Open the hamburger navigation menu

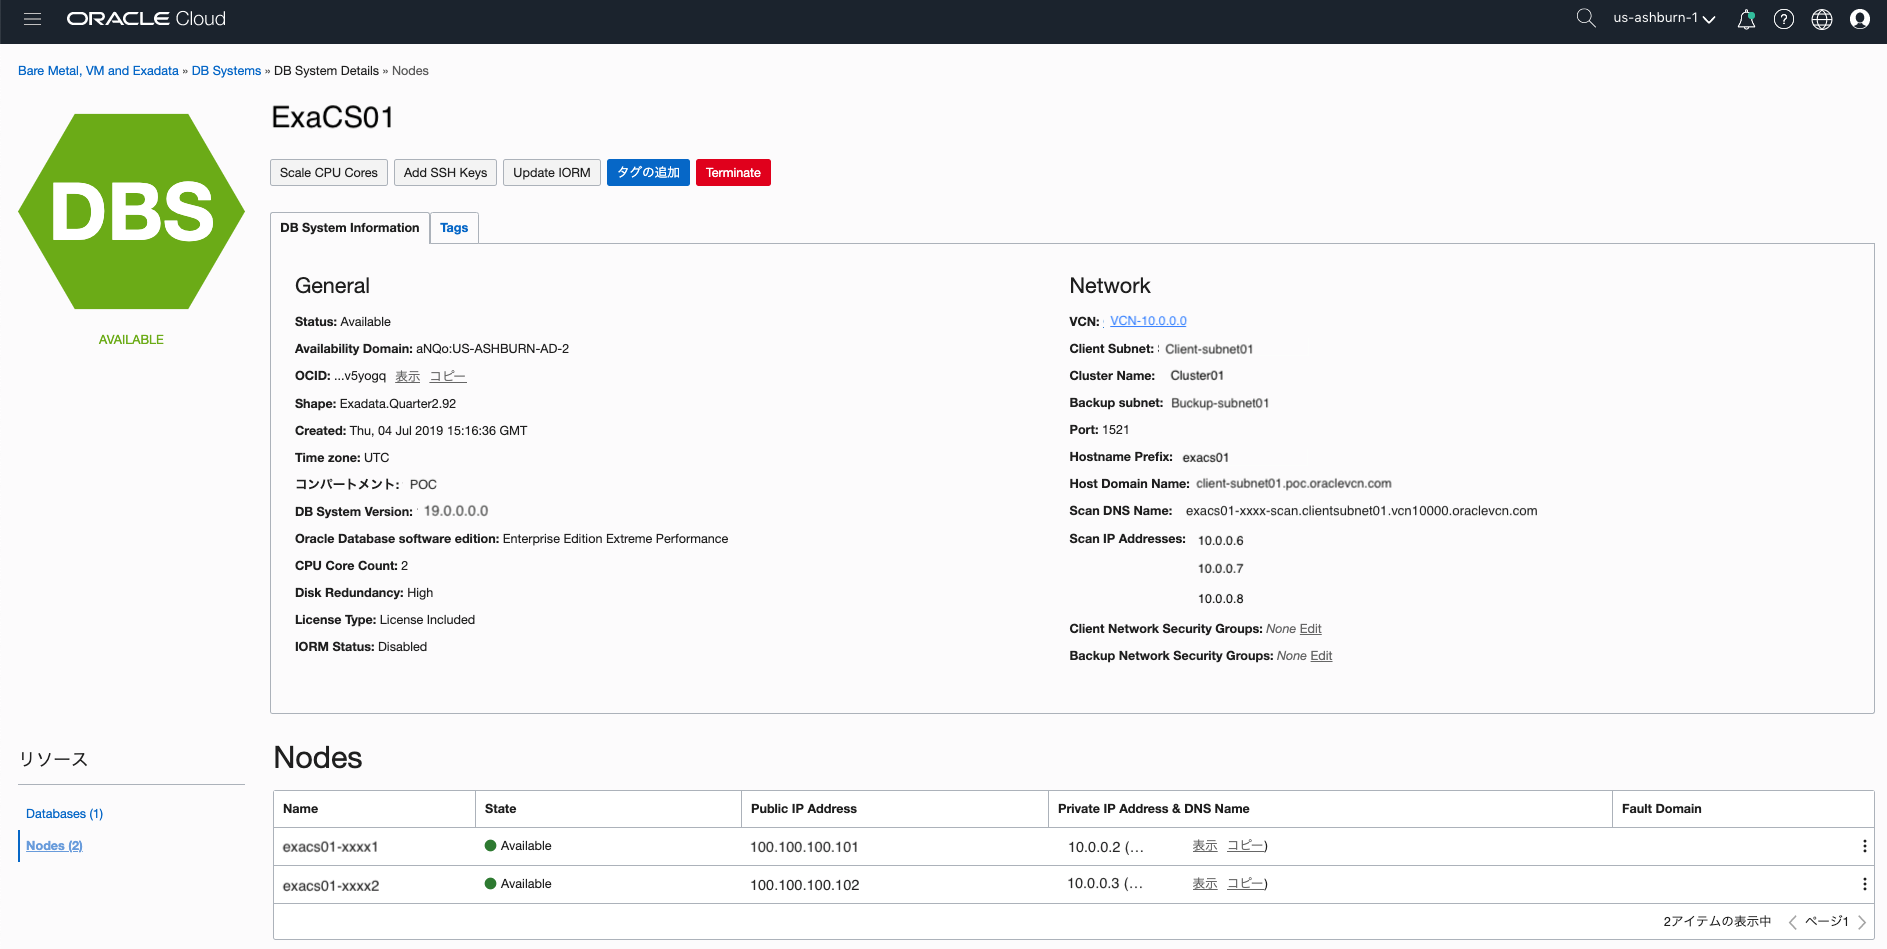tap(32, 19)
